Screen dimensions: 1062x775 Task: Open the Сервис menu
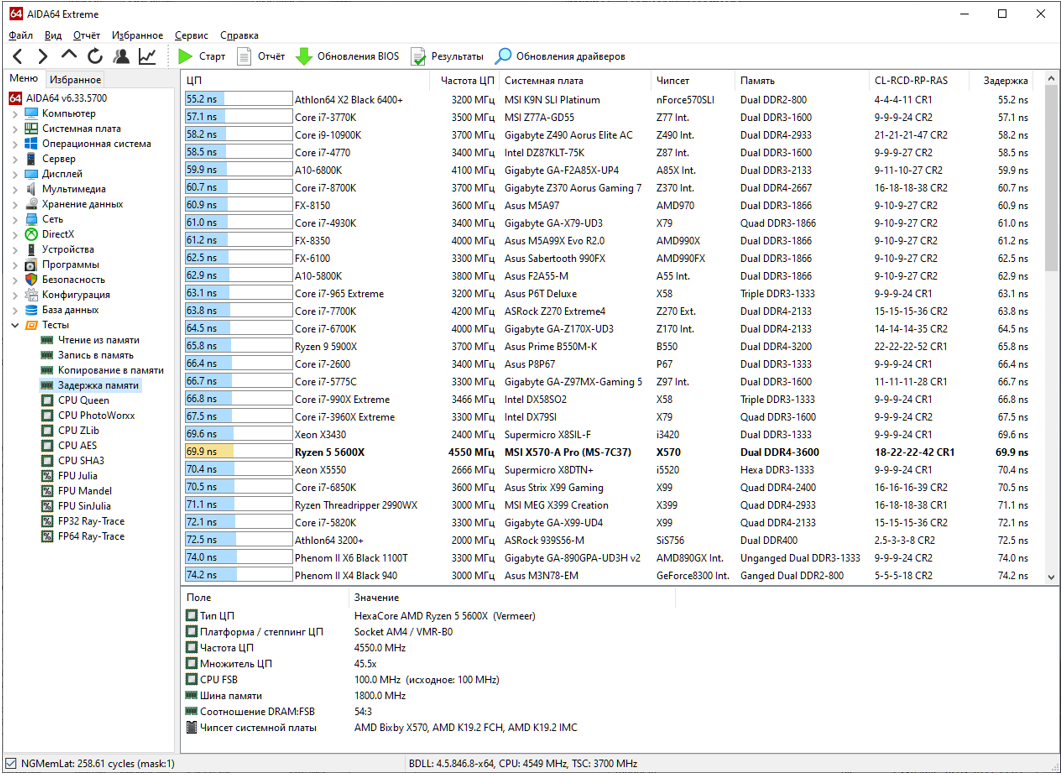(x=192, y=35)
